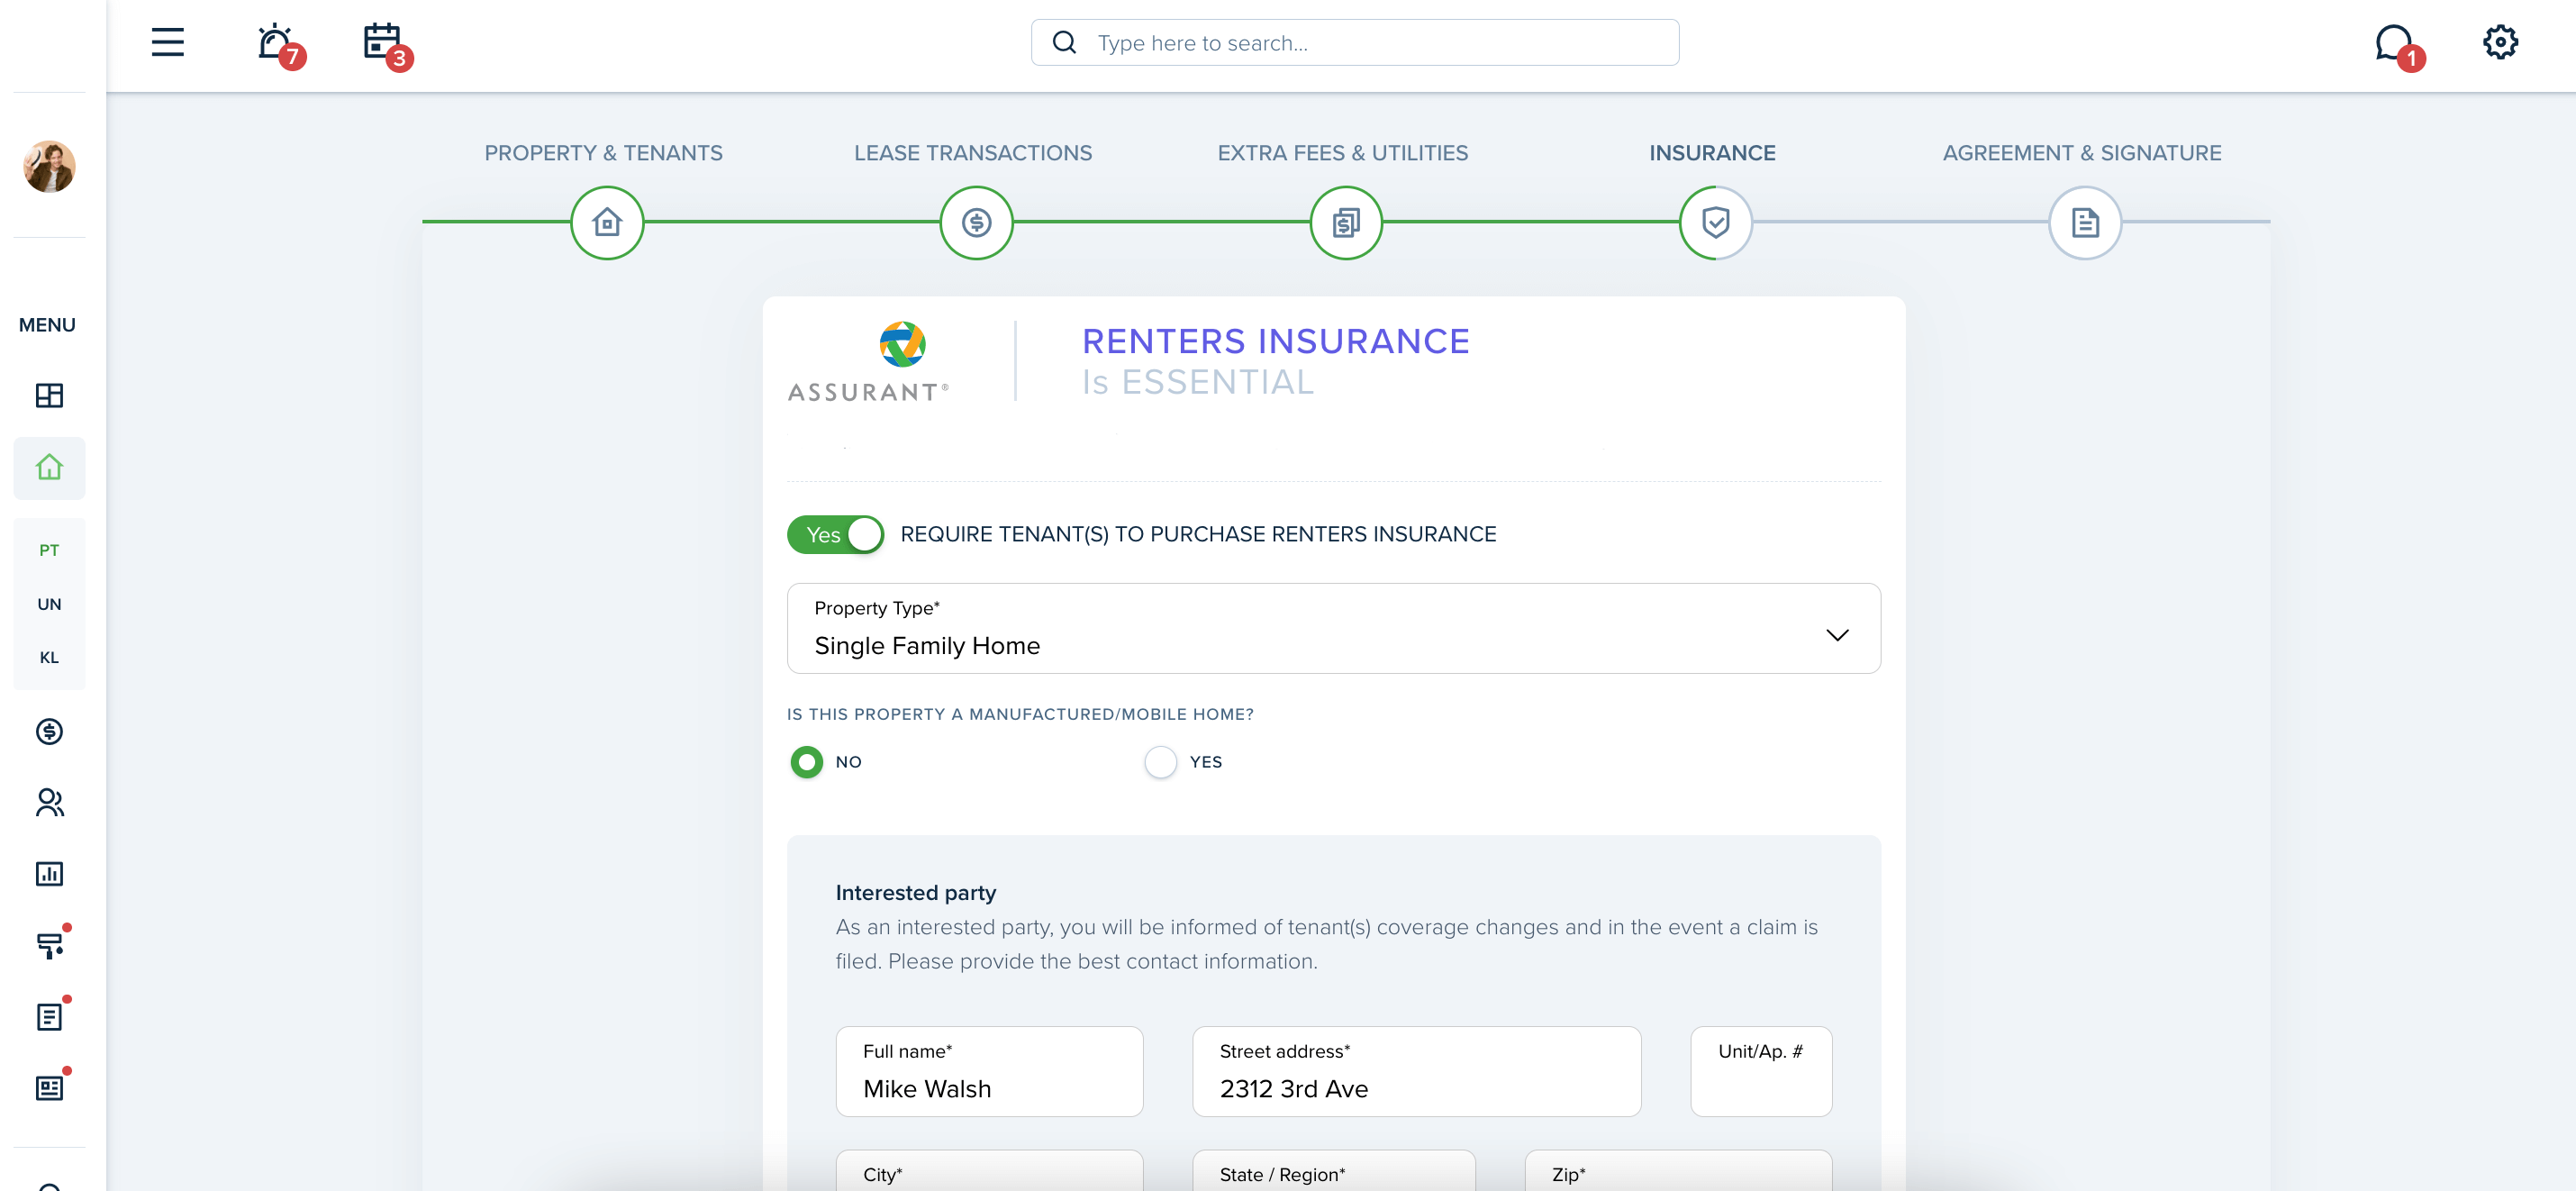The image size is (2576, 1191).
Task: Click the top search box
Action: point(1355,42)
